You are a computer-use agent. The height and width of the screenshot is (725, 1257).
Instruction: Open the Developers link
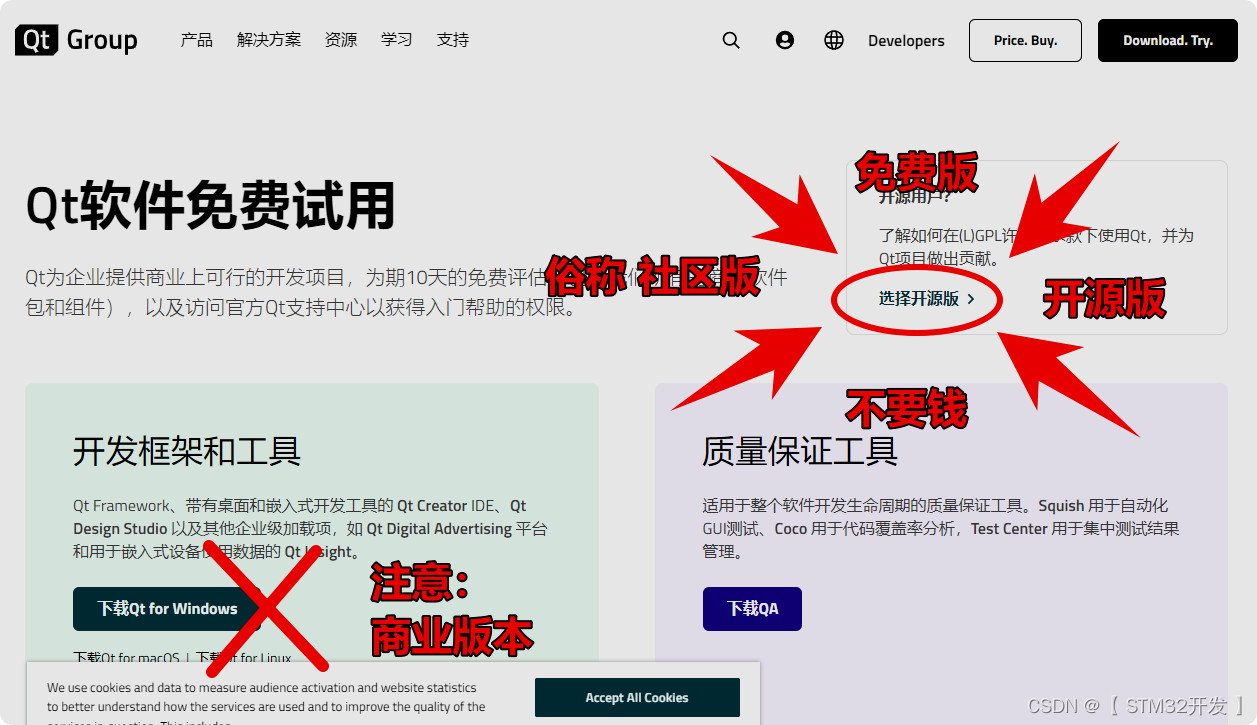(x=906, y=41)
